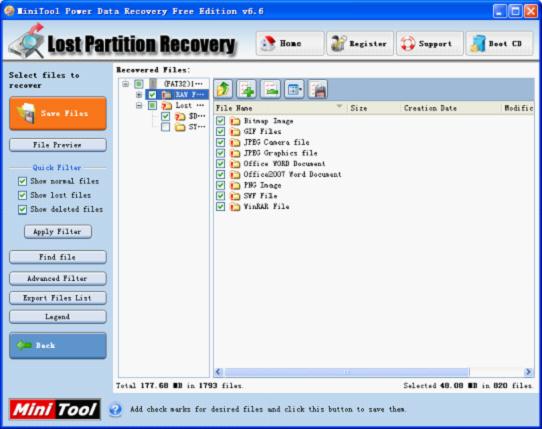Go up one folder with green arrow icon

tap(224, 89)
